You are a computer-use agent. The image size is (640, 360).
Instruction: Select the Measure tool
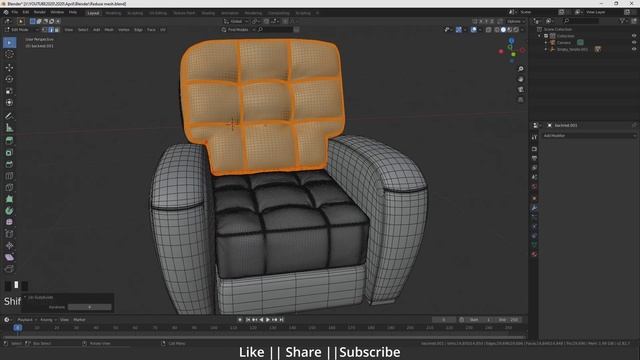pos(9,128)
